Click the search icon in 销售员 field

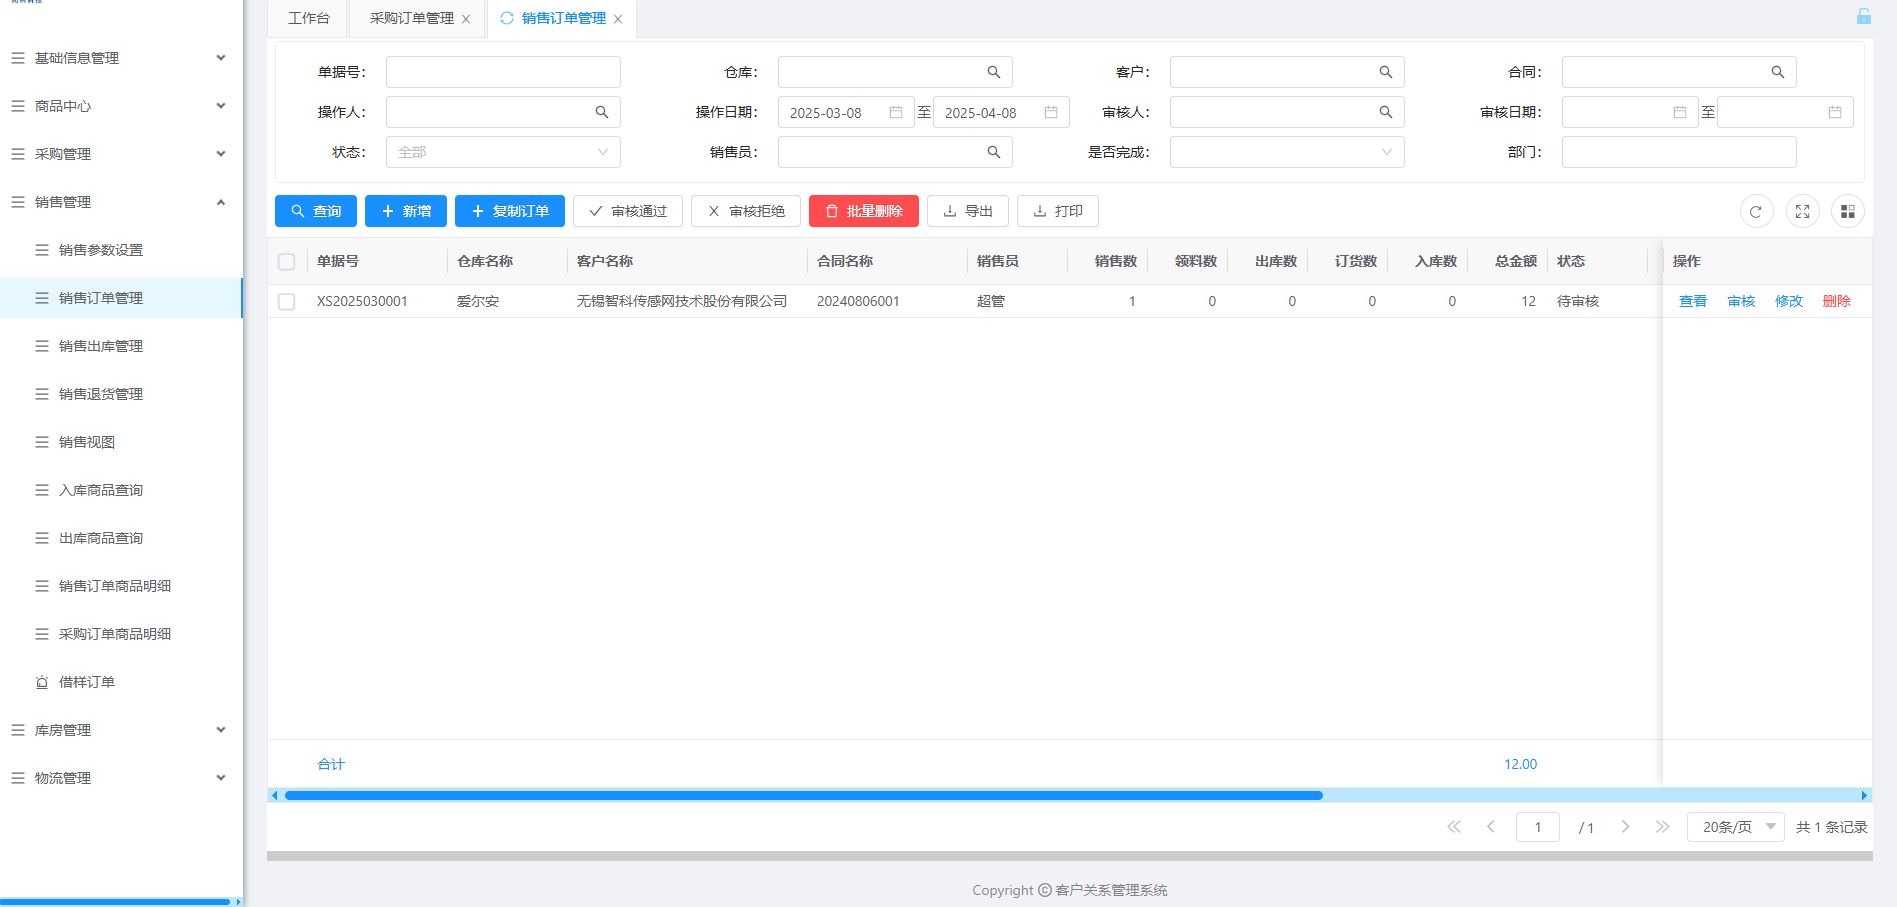click(994, 152)
